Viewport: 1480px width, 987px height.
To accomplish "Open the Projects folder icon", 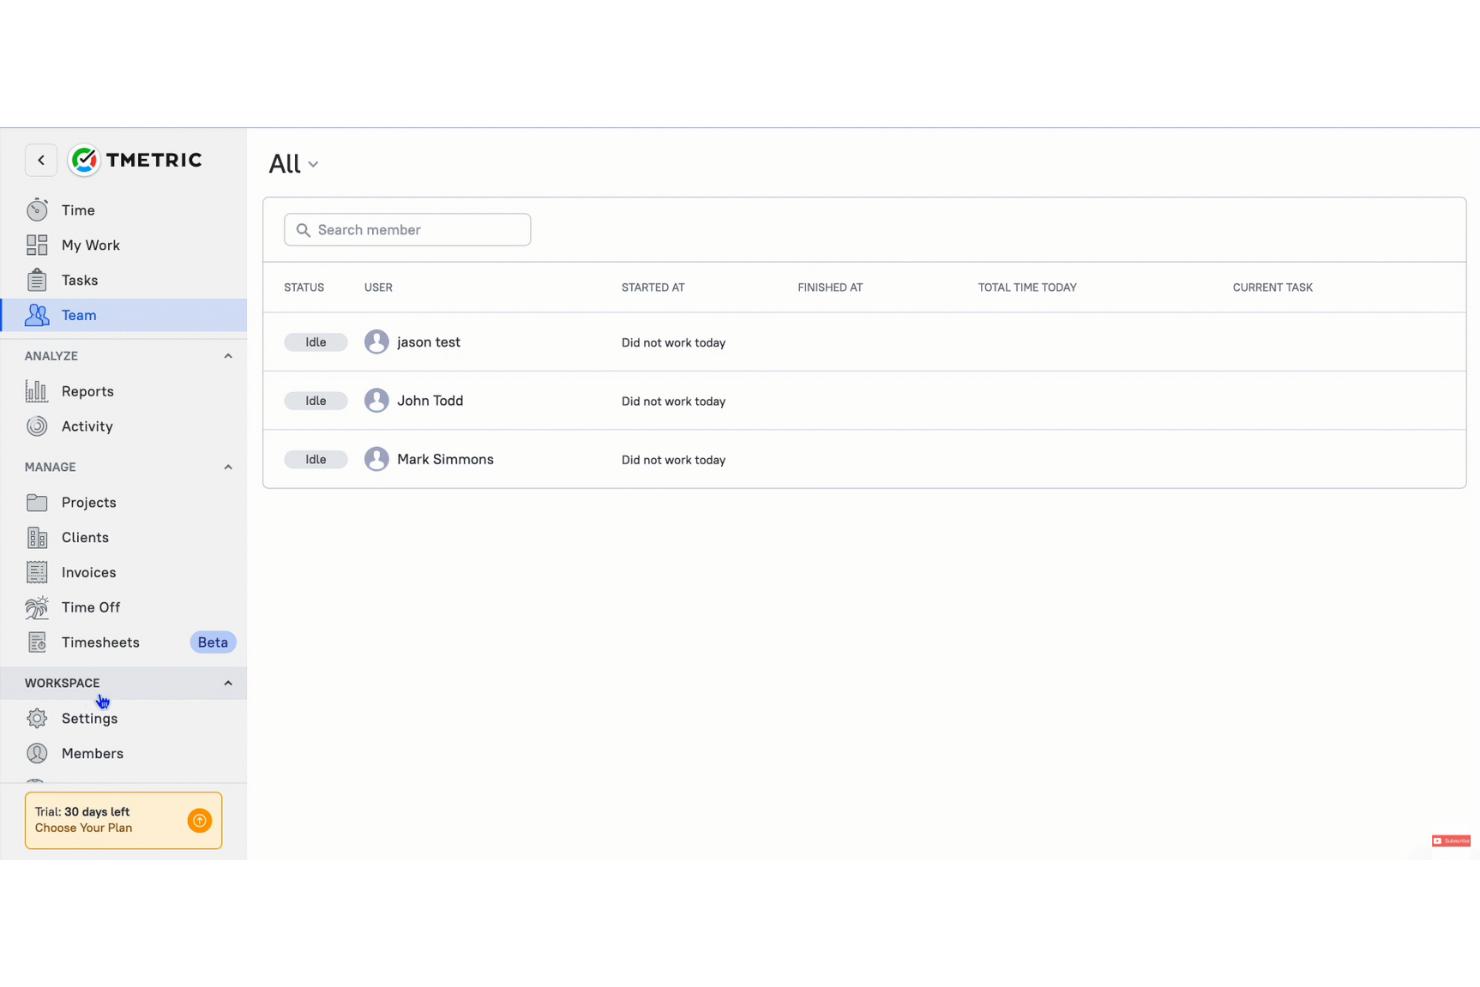I will tap(36, 502).
